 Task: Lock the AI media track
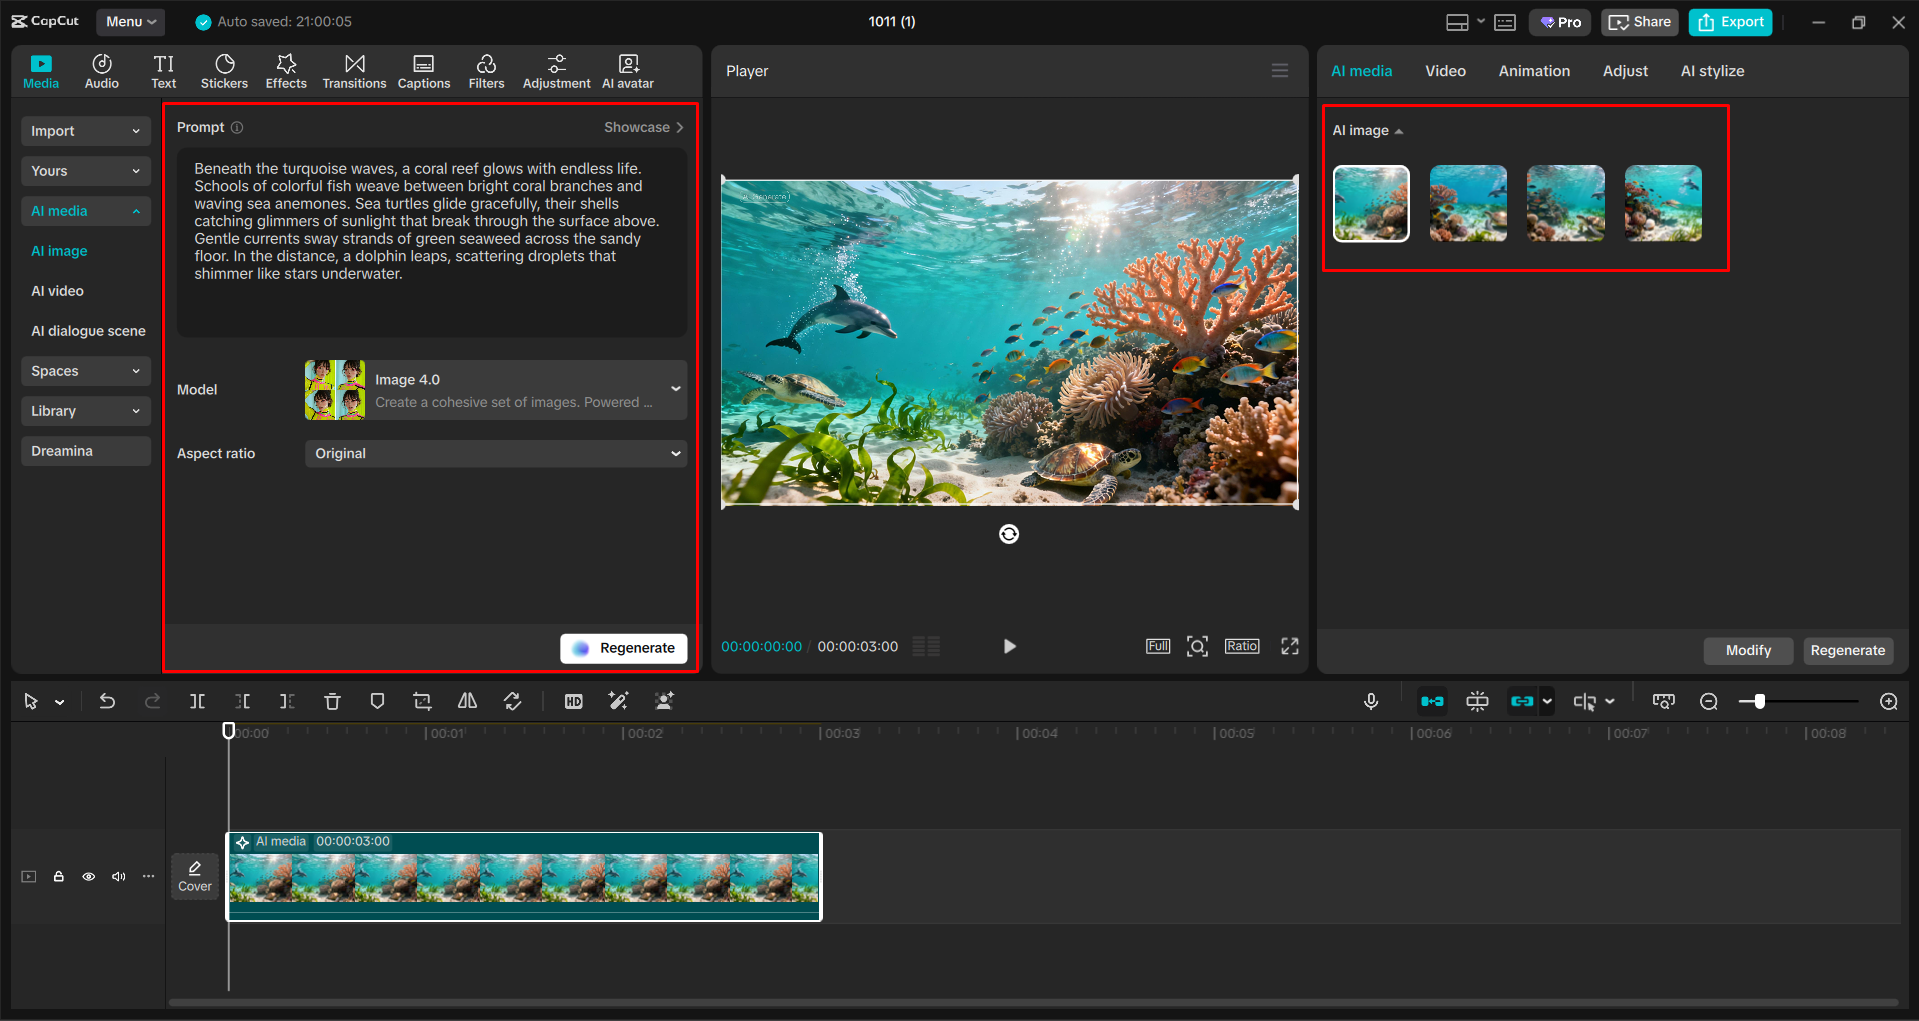click(x=59, y=876)
